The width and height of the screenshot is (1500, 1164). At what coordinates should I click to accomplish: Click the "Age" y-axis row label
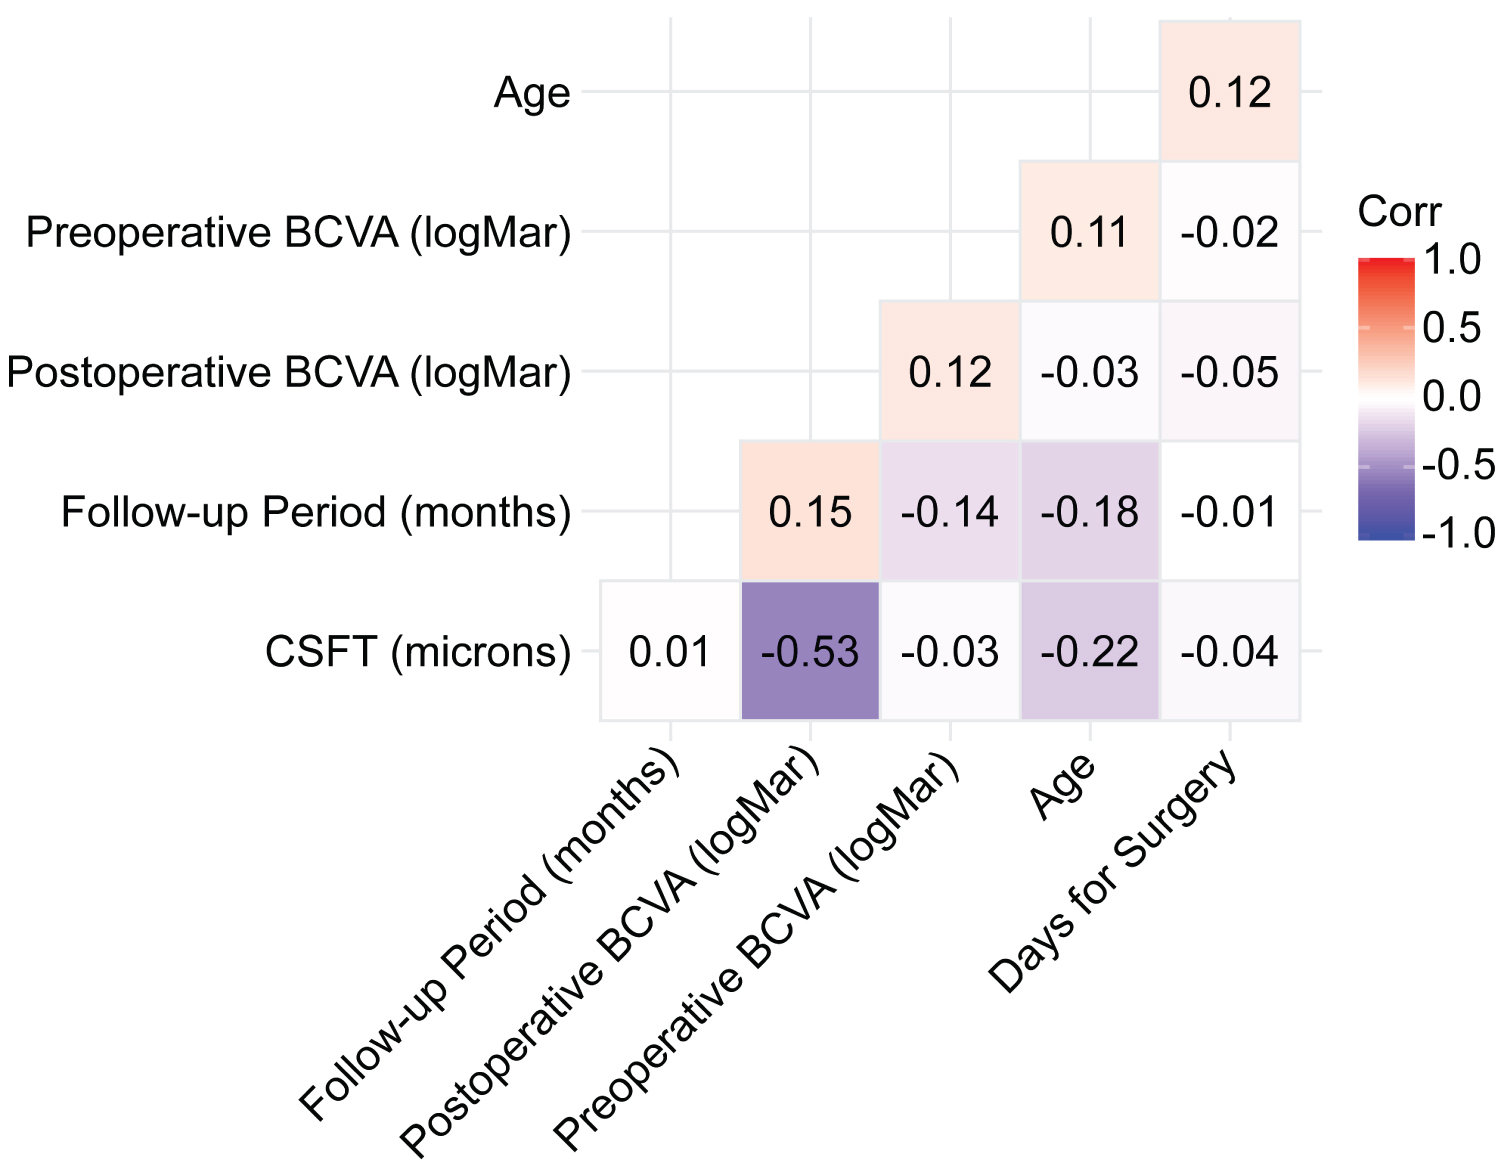click(x=532, y=93)
